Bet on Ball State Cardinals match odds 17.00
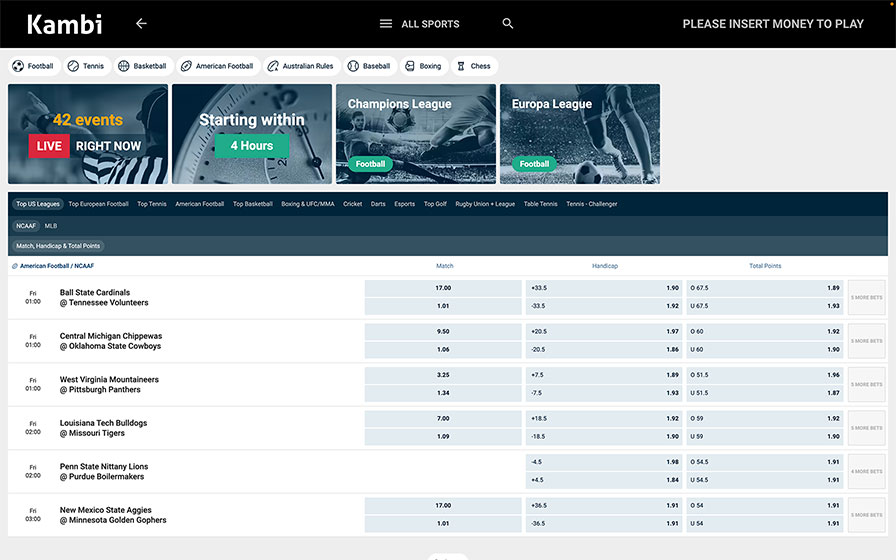 443,288
